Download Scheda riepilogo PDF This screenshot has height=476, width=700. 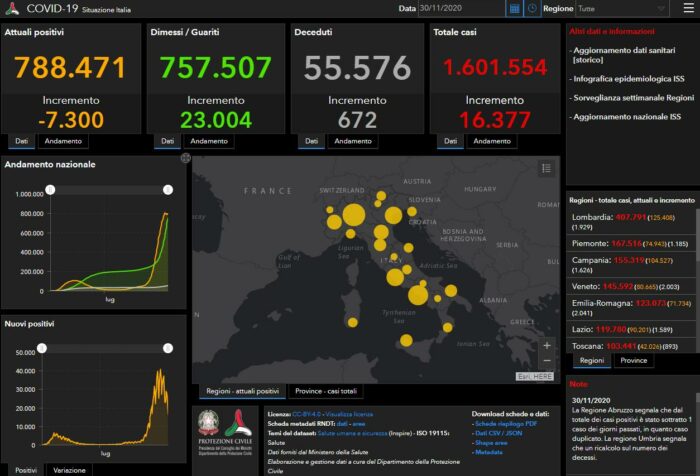coord(508,423)
